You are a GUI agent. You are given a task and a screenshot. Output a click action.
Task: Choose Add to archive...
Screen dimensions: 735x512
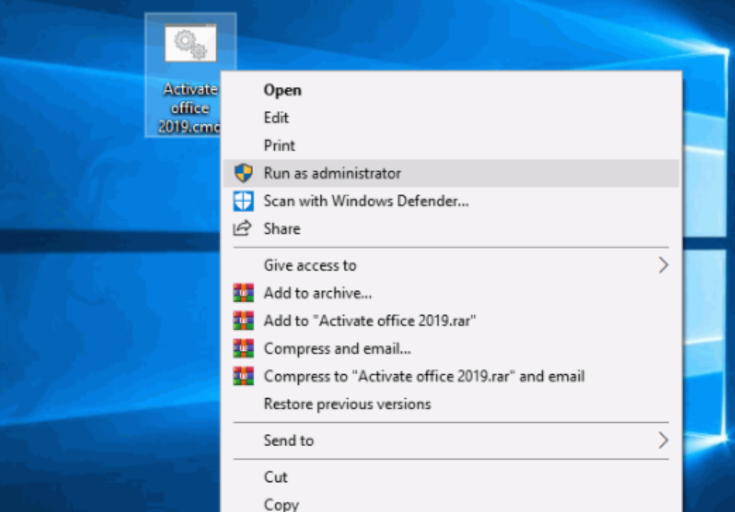click(451, 293)
